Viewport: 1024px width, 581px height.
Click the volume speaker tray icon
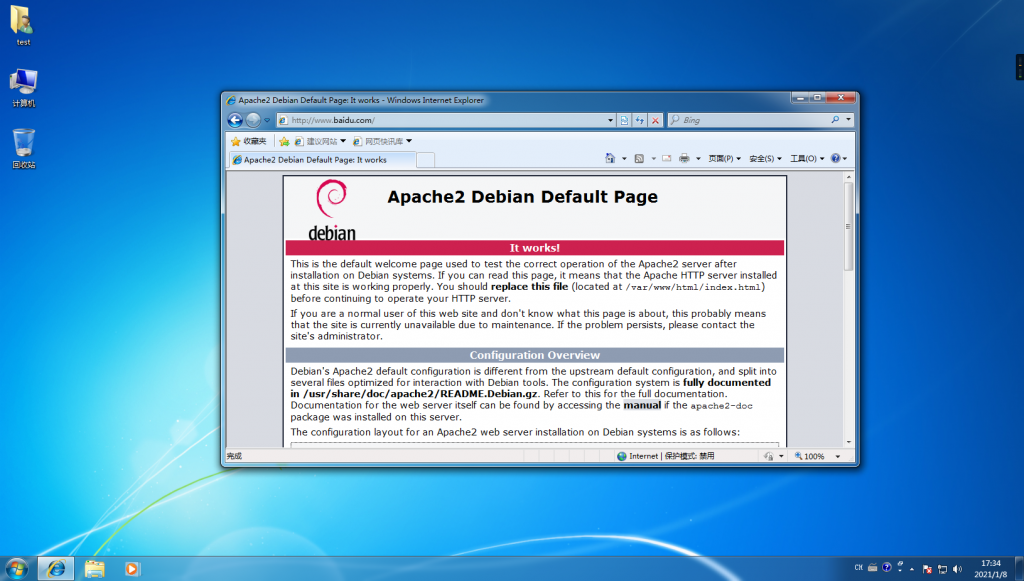[957, 569]
